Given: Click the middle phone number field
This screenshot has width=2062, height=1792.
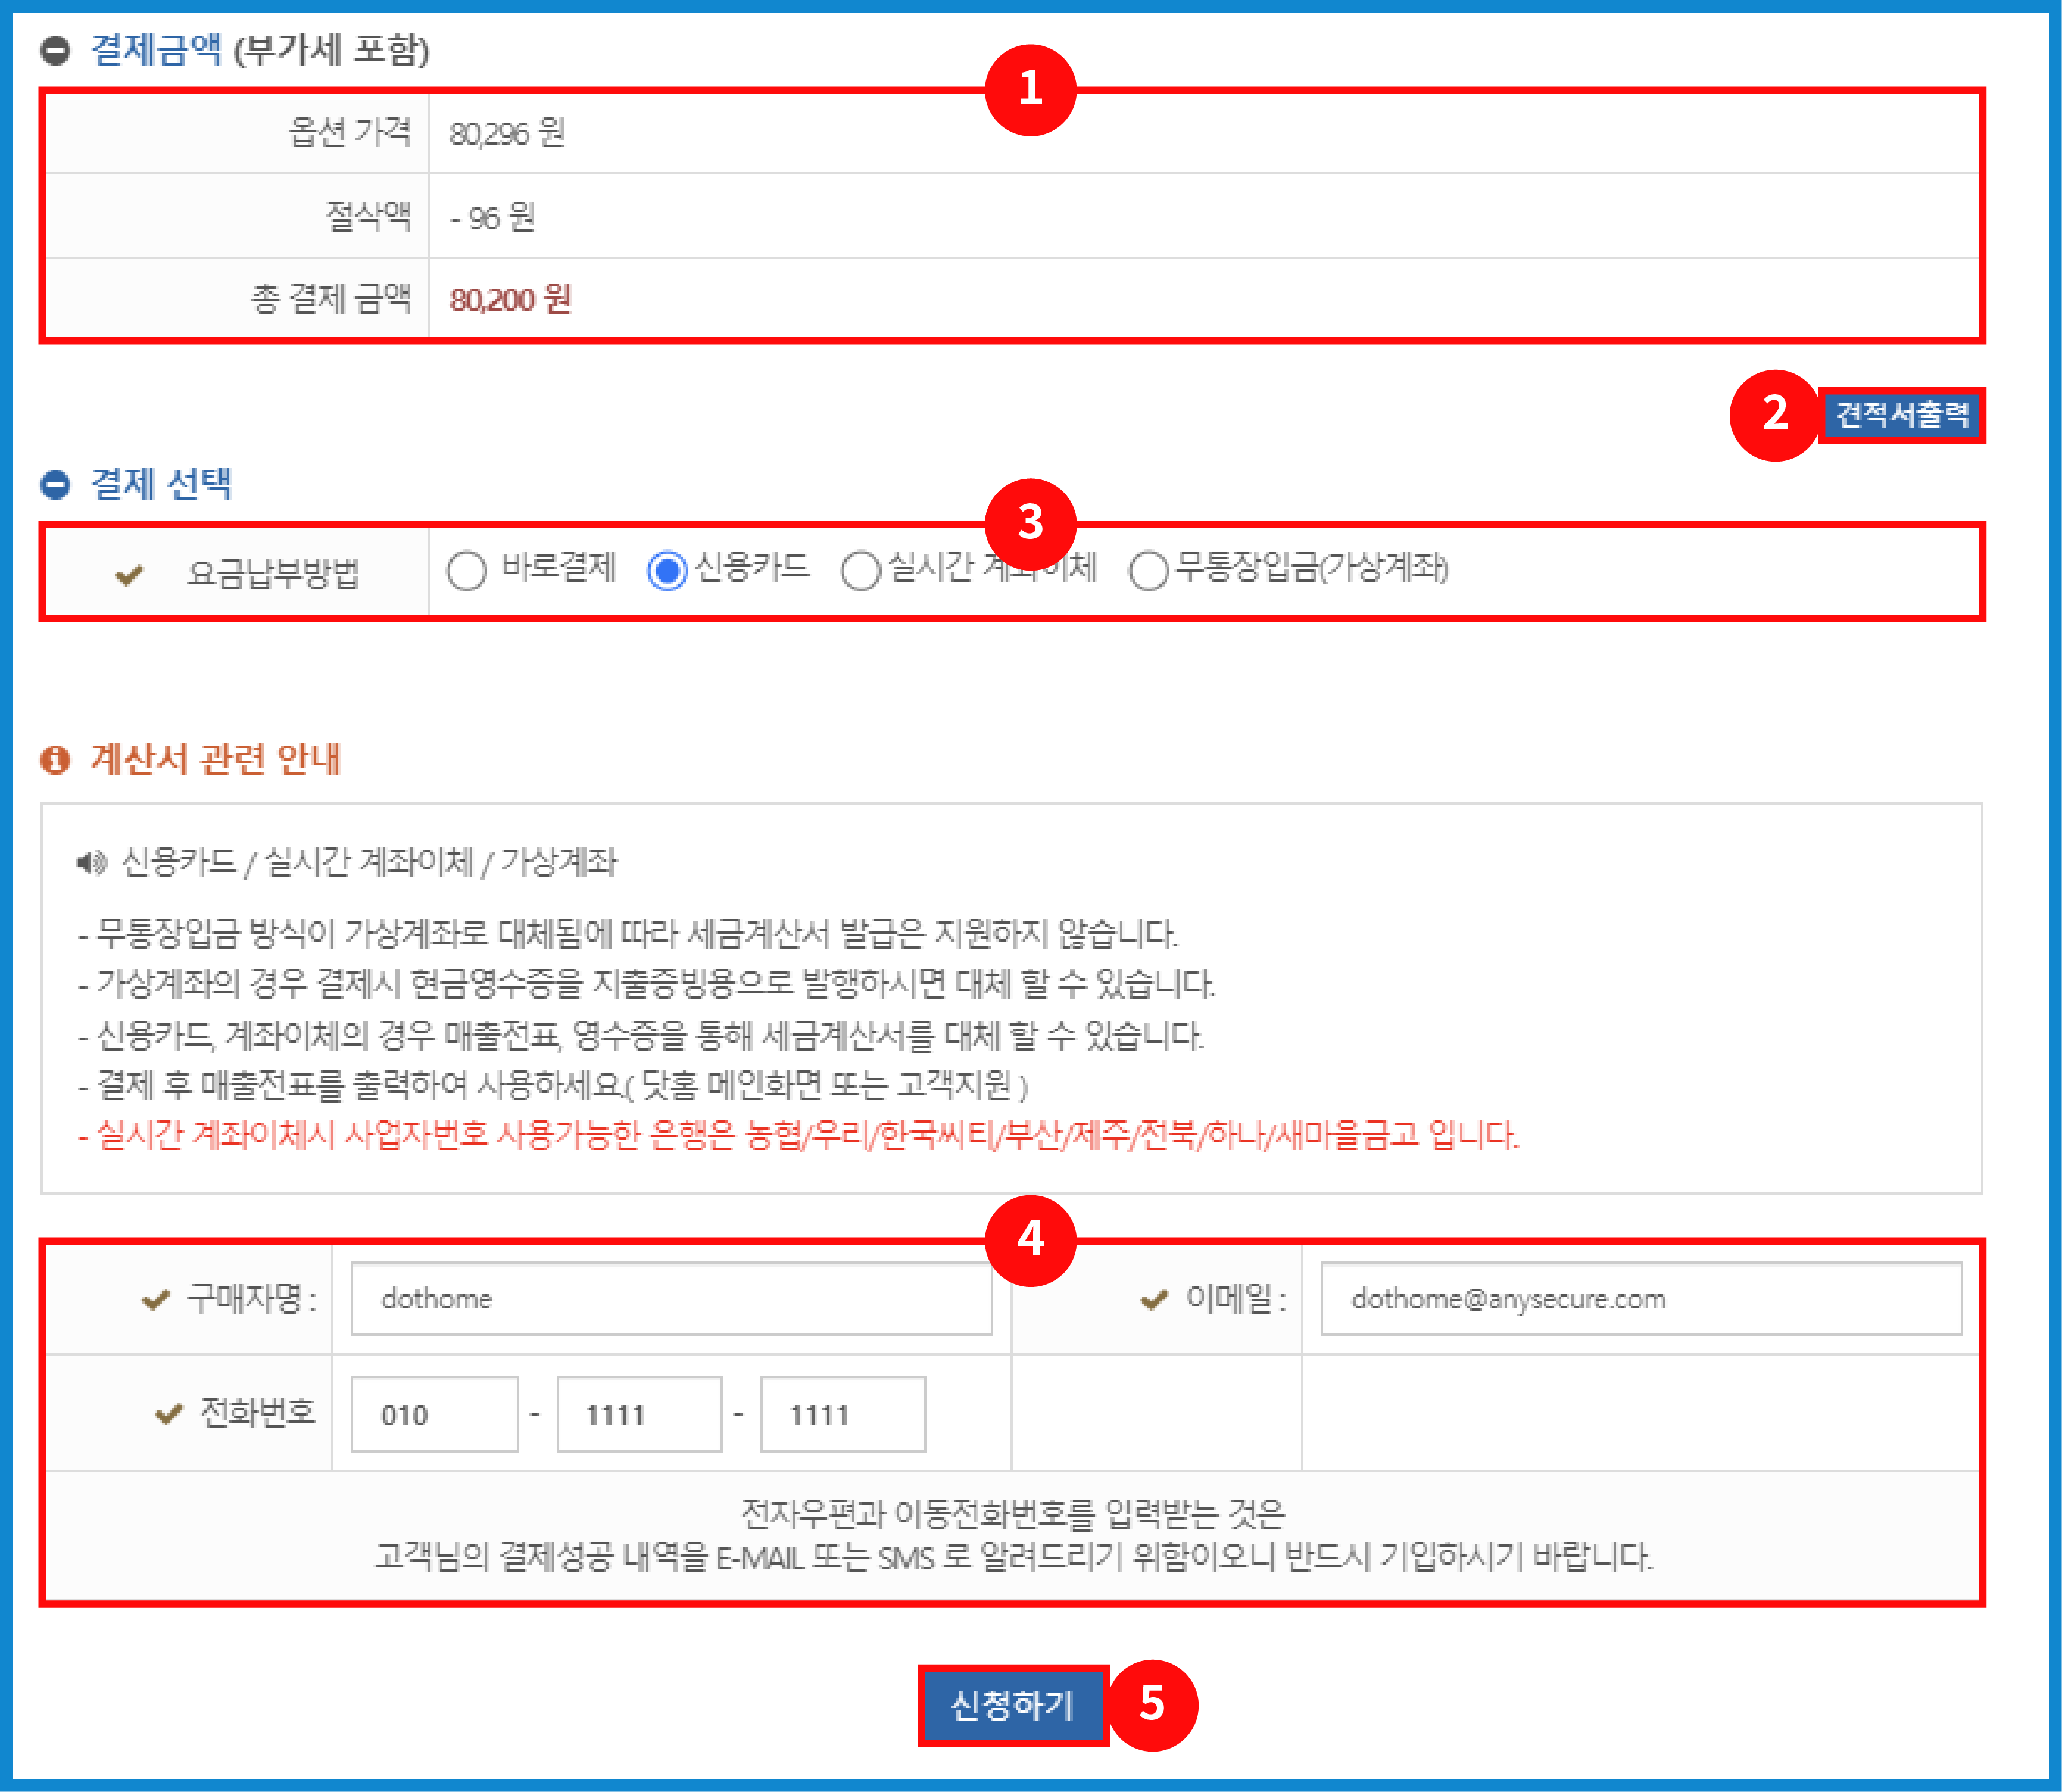Looking at the screenshot, I should point(639,1414).
